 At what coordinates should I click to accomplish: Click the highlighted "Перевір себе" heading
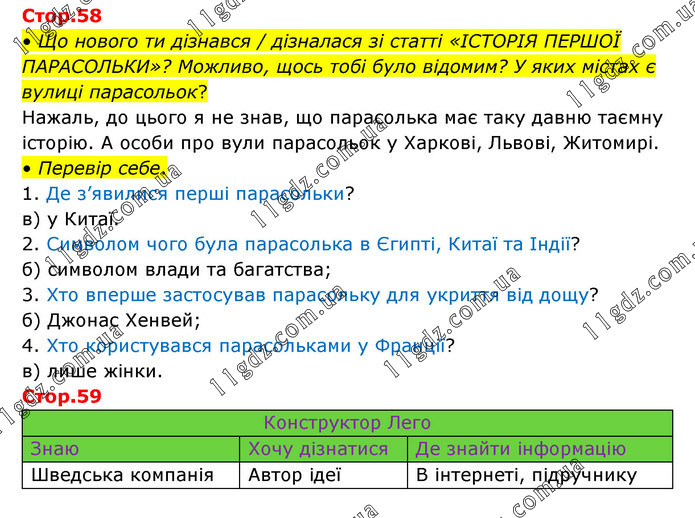coord(90,168)
